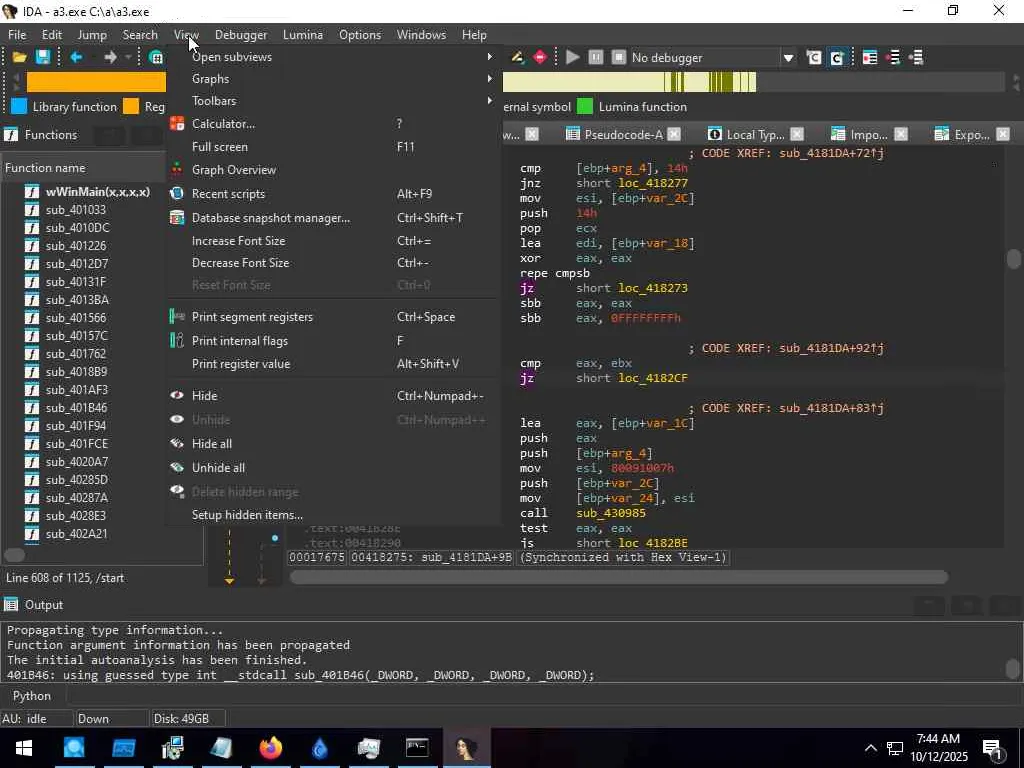Viewport: 1024px width, 768px height.
Task: Pause the process button
Action: point(596,57)
